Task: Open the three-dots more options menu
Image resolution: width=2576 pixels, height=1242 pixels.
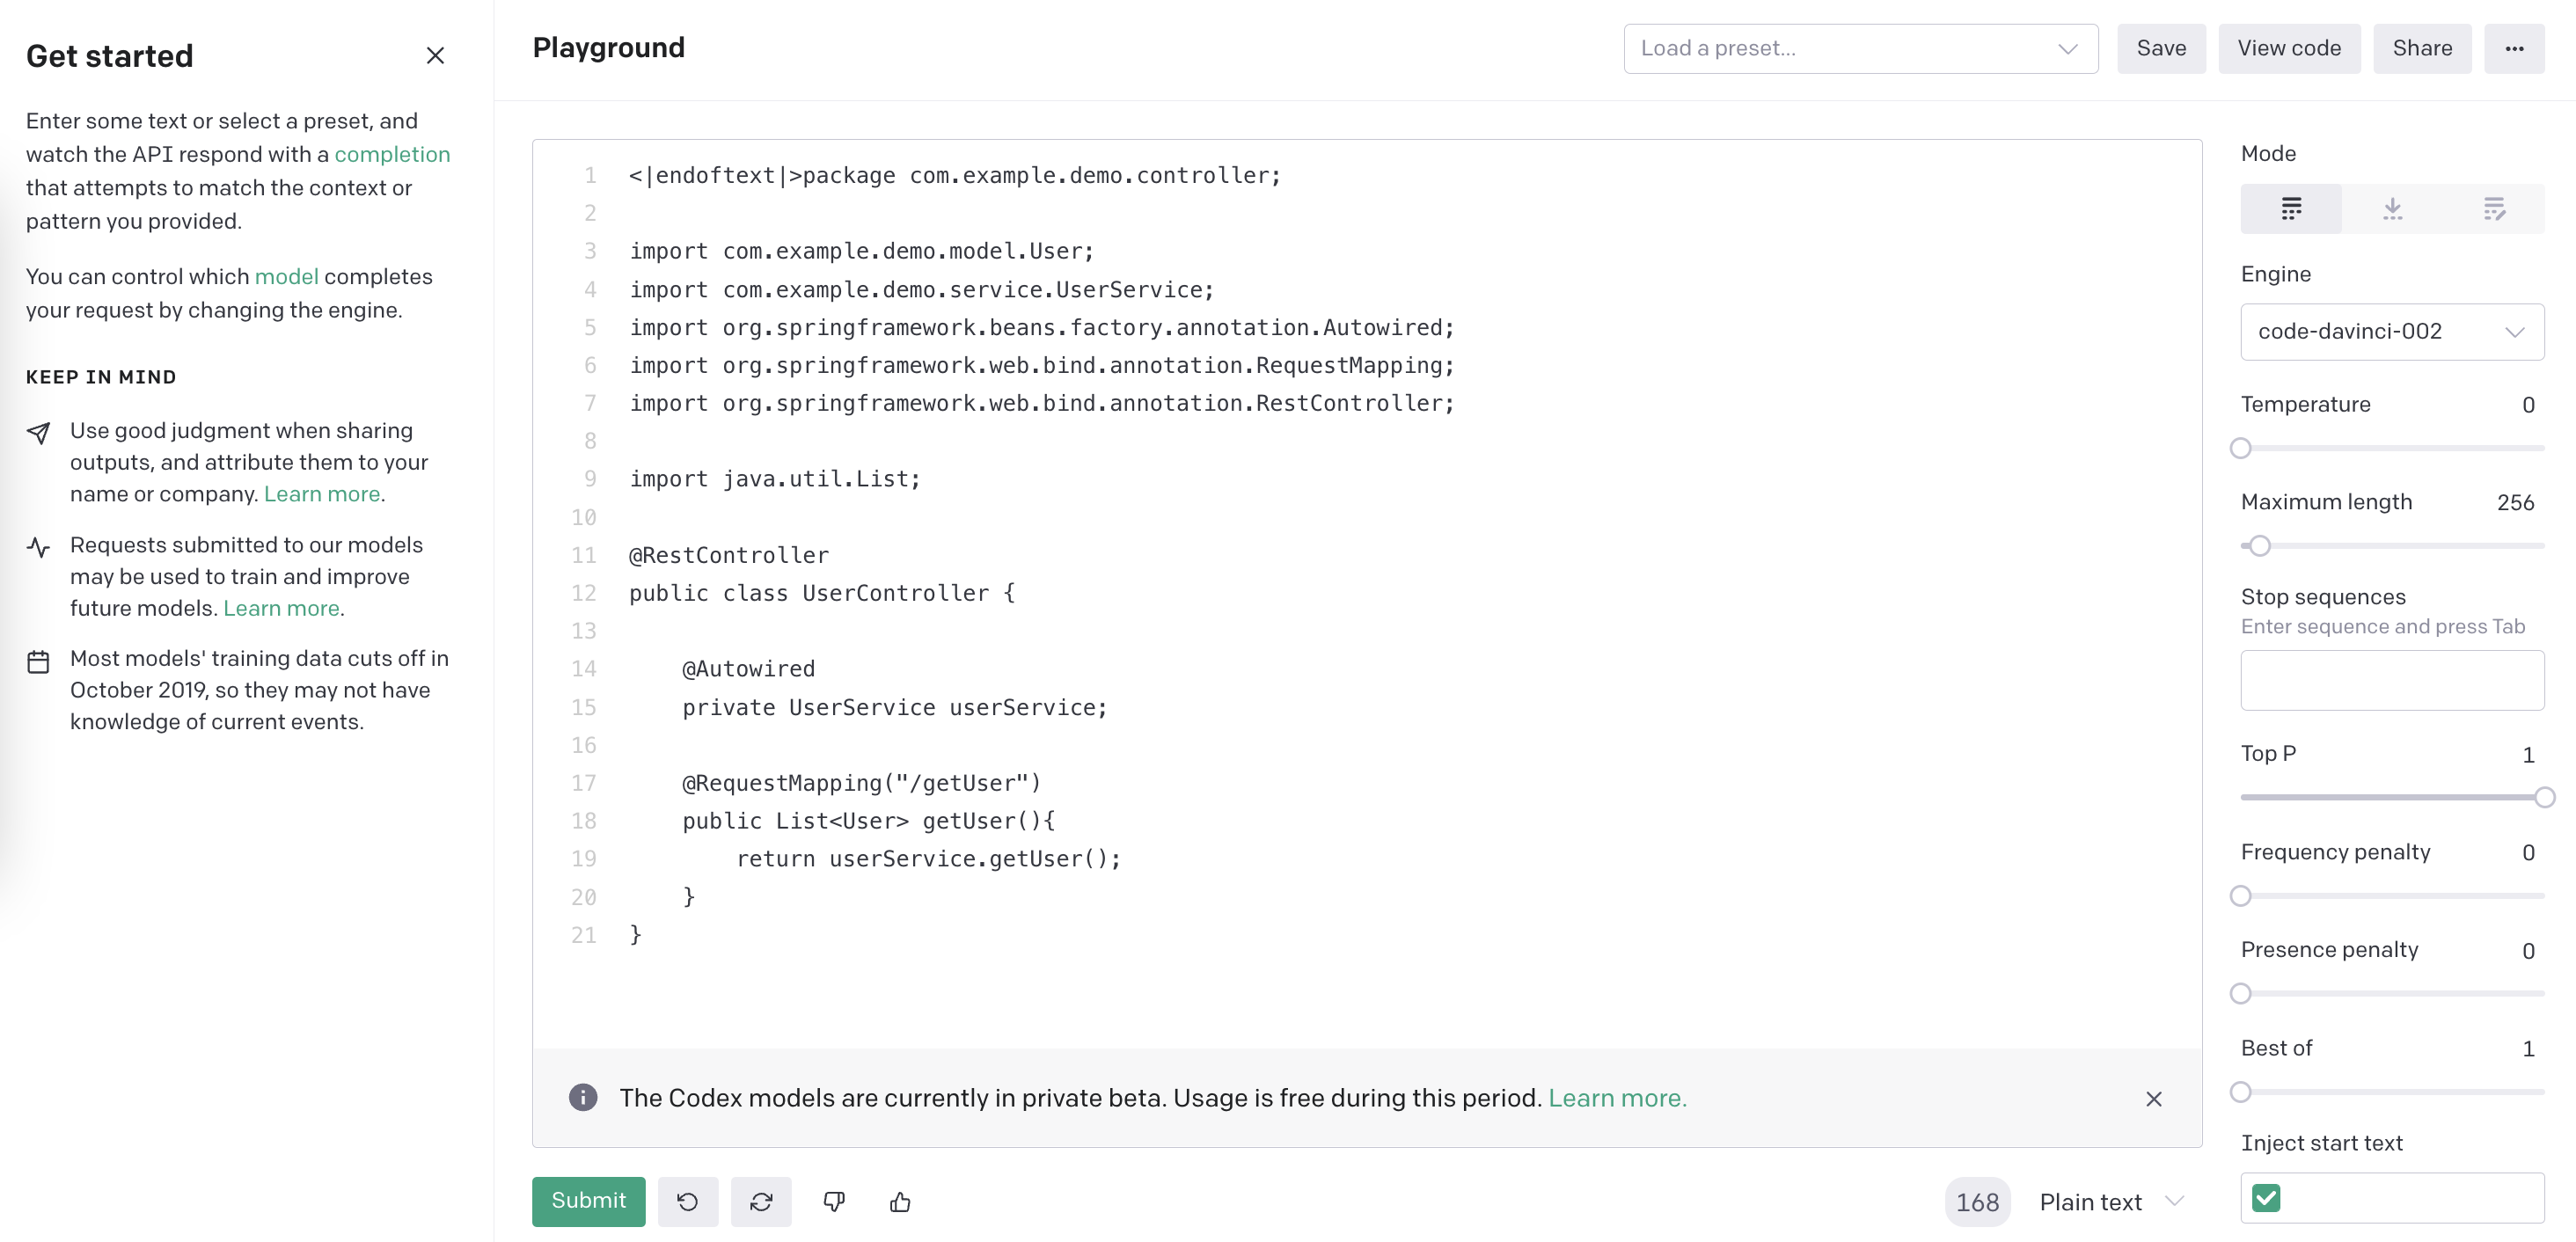Action: (2514, 48)
